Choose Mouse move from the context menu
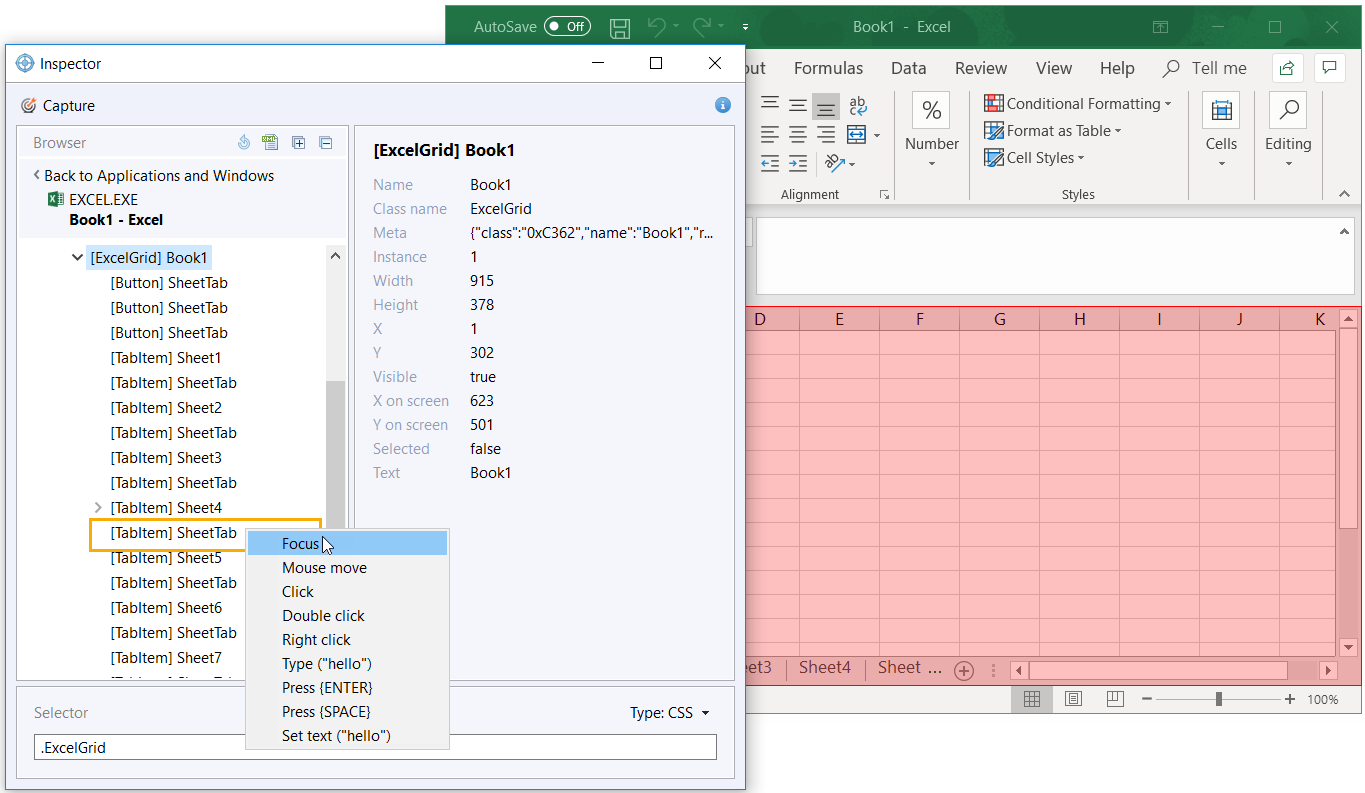Viewport: 1365px width, 793px height. pos(347,568)
